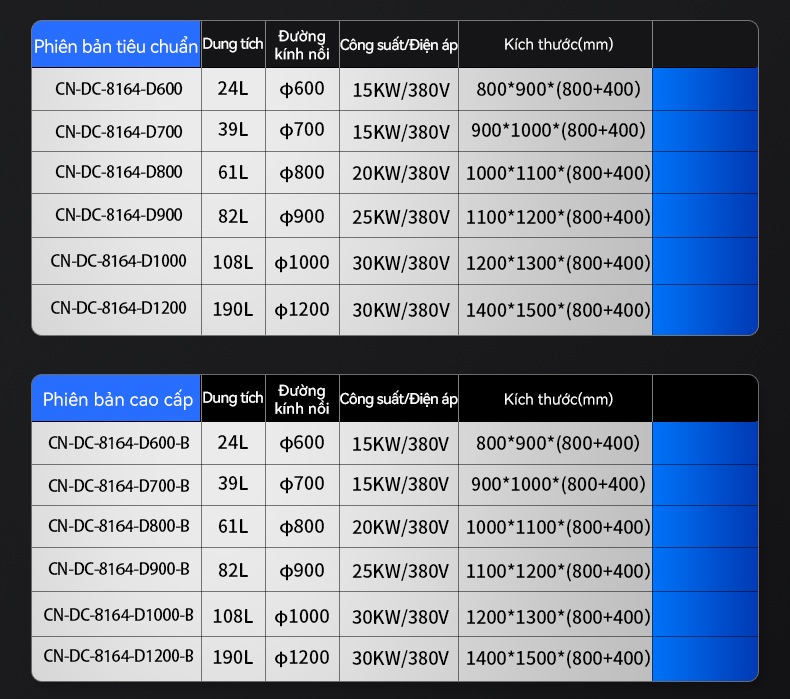This screenshot has height=699, width=790.
Task: Select premium model CN-DC-8164-D700-B
Action: click(x=118, y=485)
